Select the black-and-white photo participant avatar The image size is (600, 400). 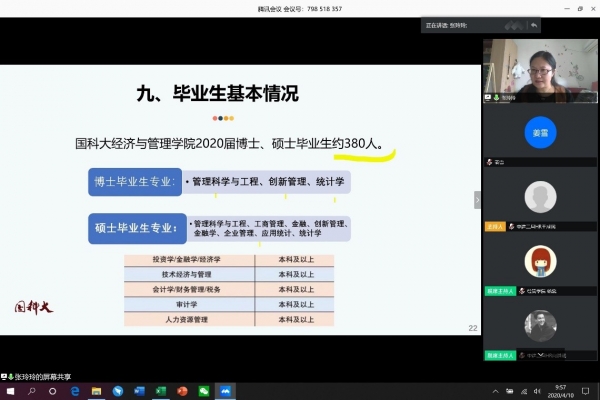[540, 326]
